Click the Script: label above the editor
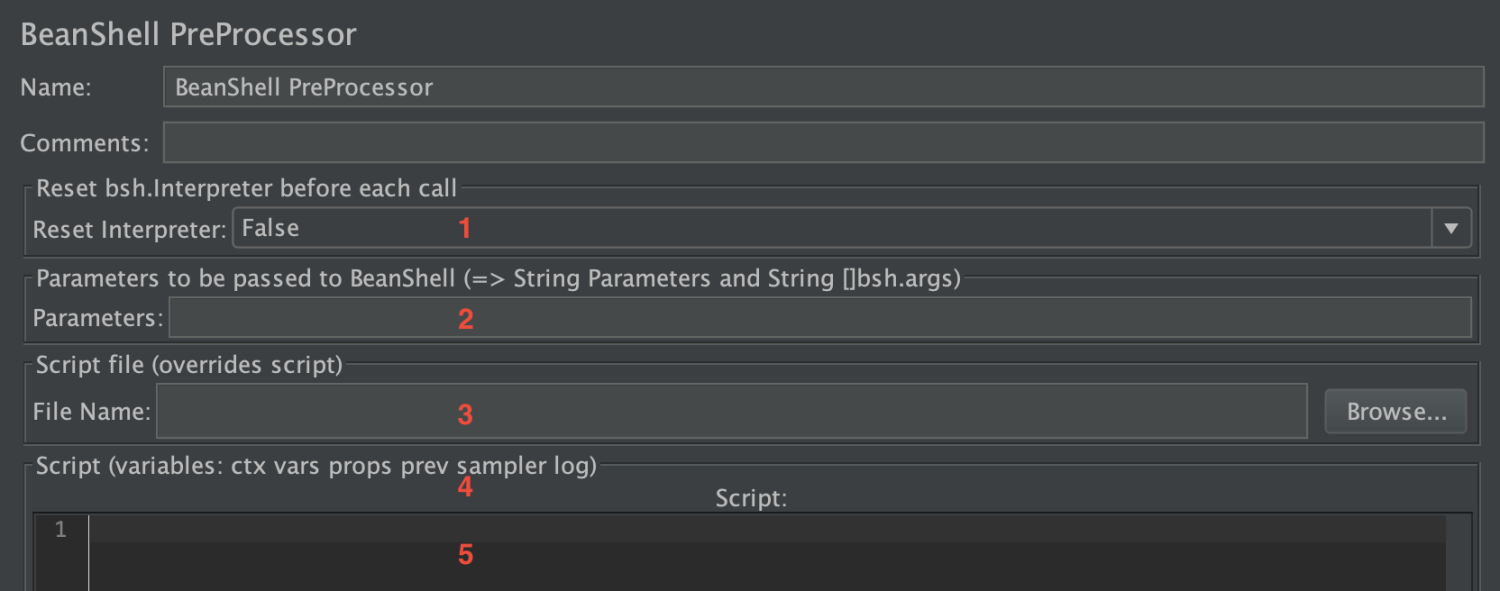 coord(751,498)
